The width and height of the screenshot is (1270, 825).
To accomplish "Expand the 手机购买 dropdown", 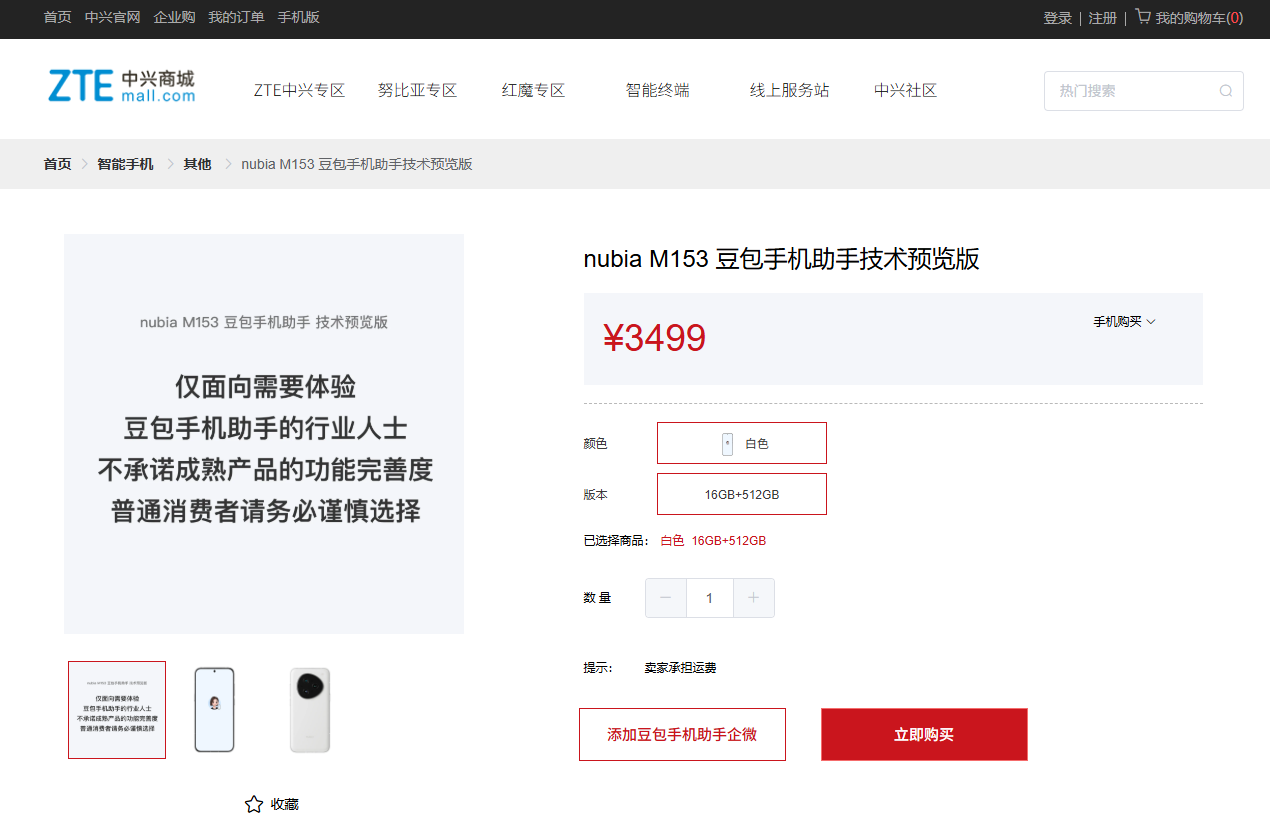I will click(1124, 321).
